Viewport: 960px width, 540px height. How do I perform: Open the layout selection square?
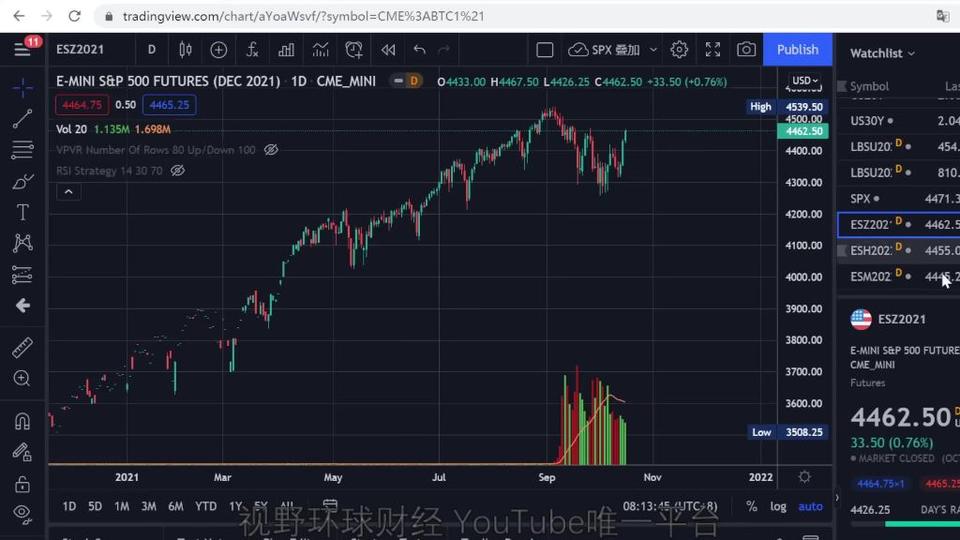point(544,50)
